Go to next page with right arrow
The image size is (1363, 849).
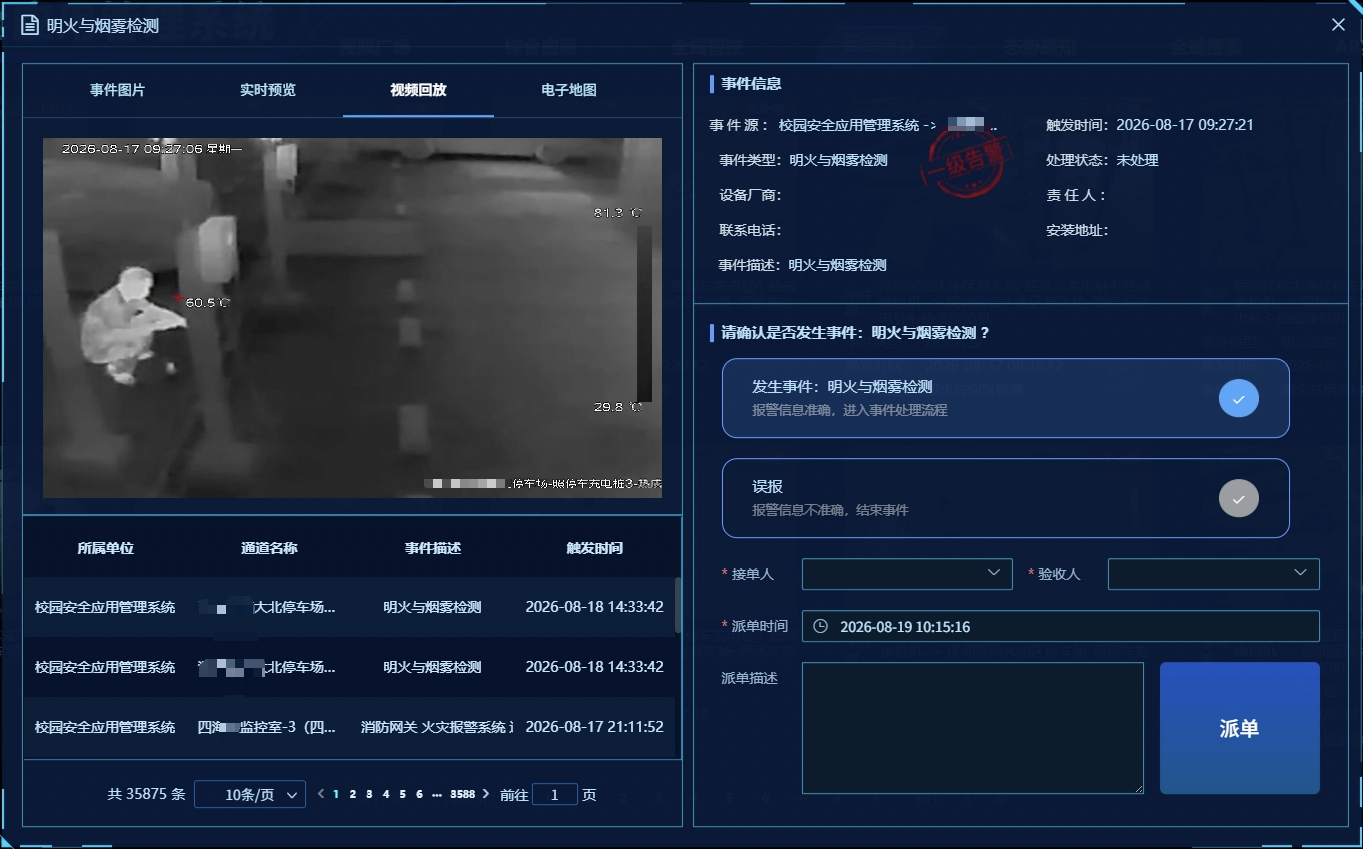[x=486, y=794]
